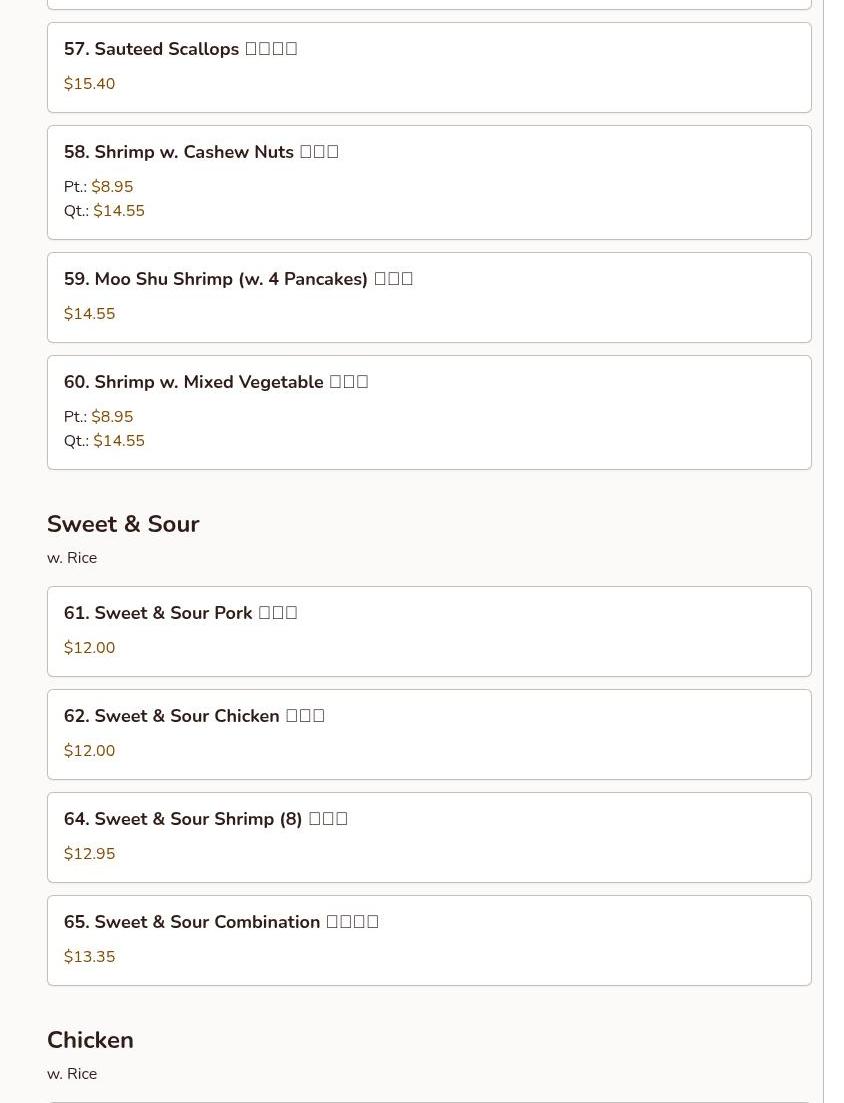The height and width of the screenshot is (1103, 844).
Task: Select the Sweet & Sour Pork title
Action: coord(180,613)
